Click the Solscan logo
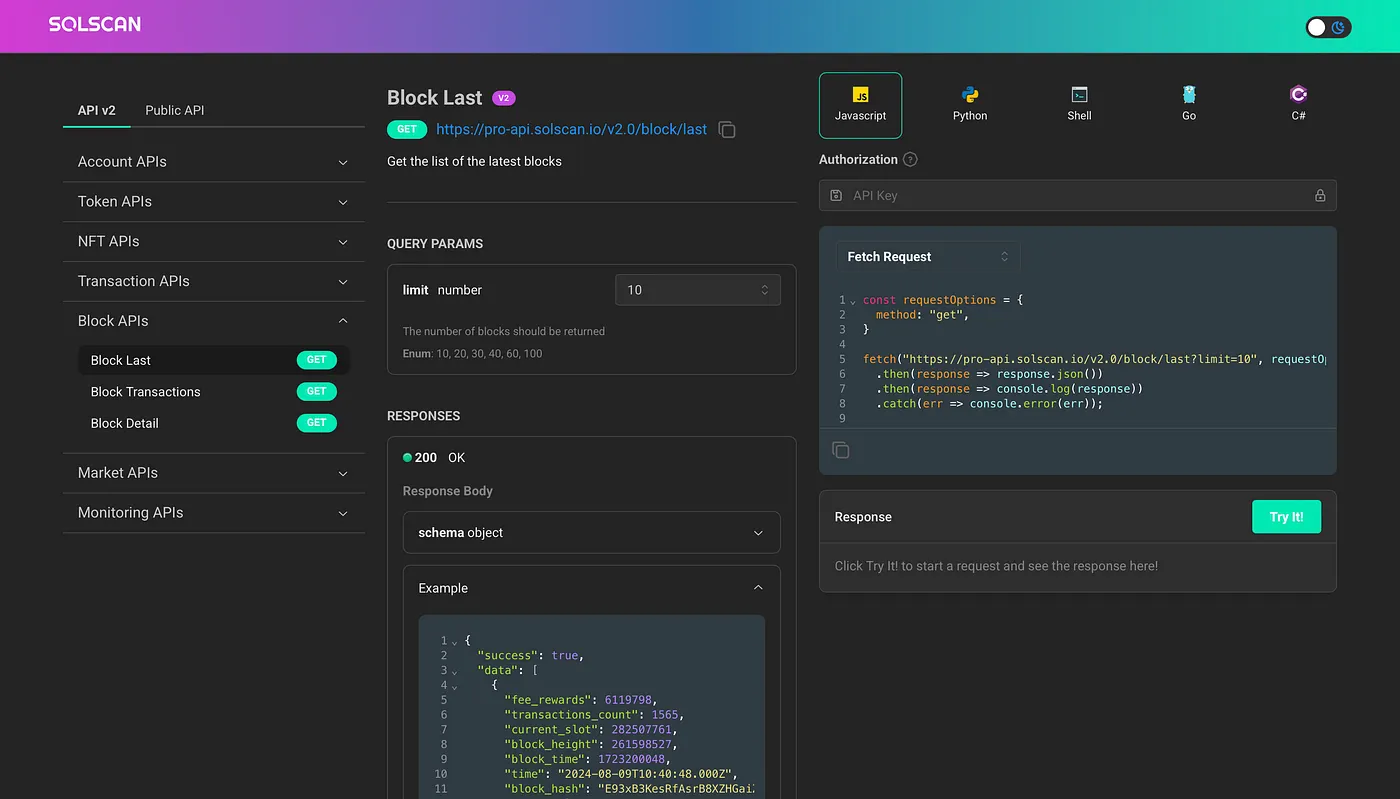The width and height of the screenshot is (1400, 799). point(95,24)
